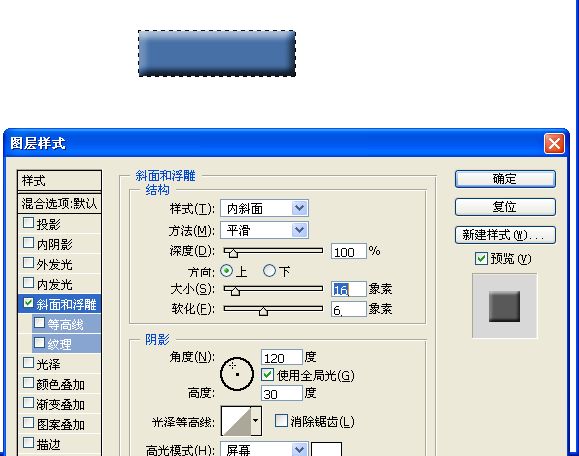The image size is (579, 456).
Task: Enable 消除锯齿 checkbox
Action: pos(281,421)
